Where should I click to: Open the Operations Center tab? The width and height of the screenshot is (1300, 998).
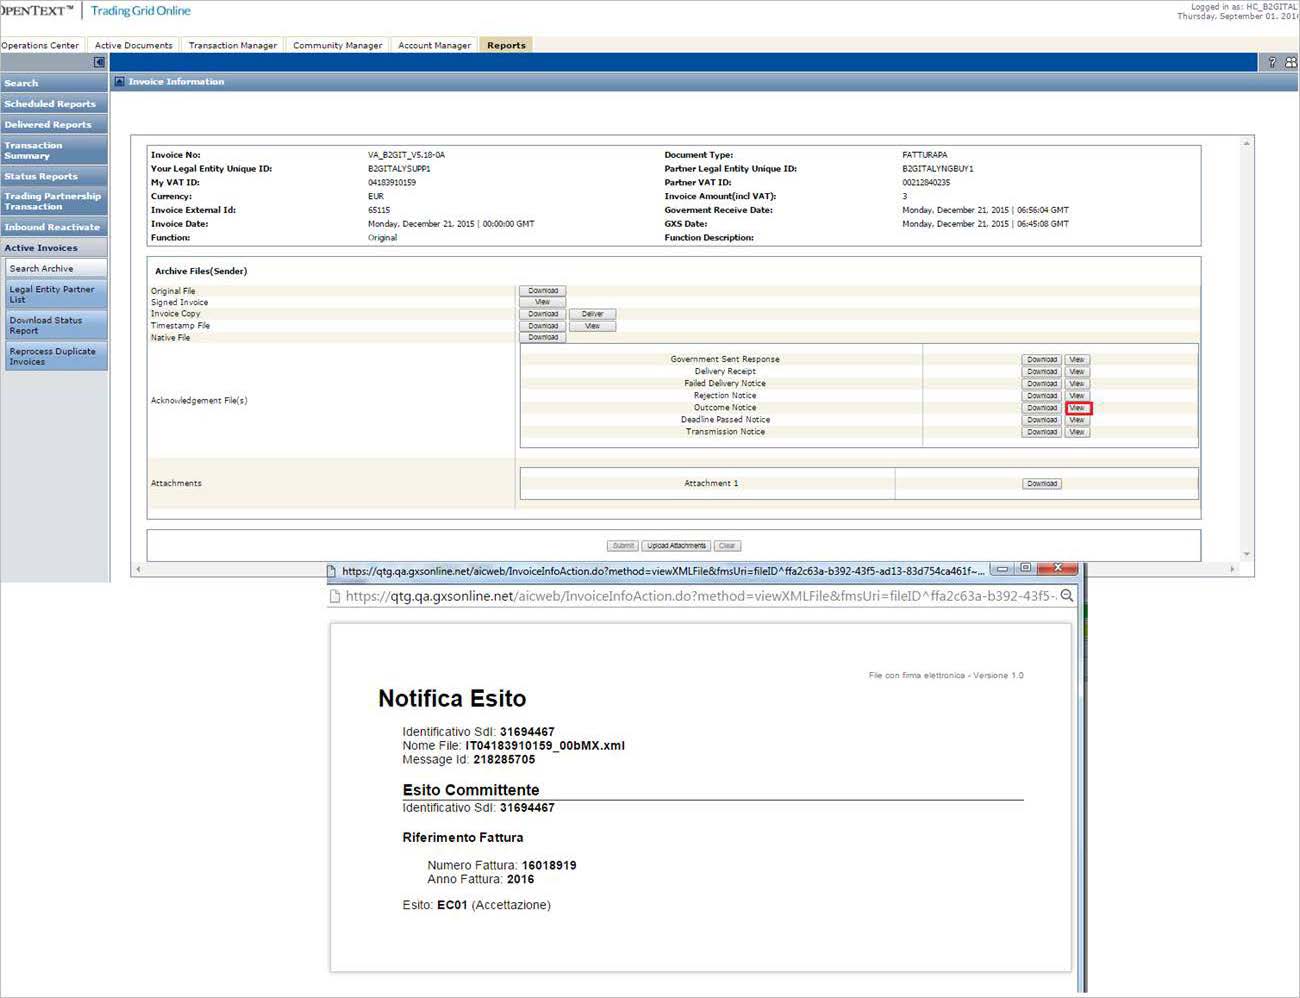pyautogui.click(x=40, y=45)
